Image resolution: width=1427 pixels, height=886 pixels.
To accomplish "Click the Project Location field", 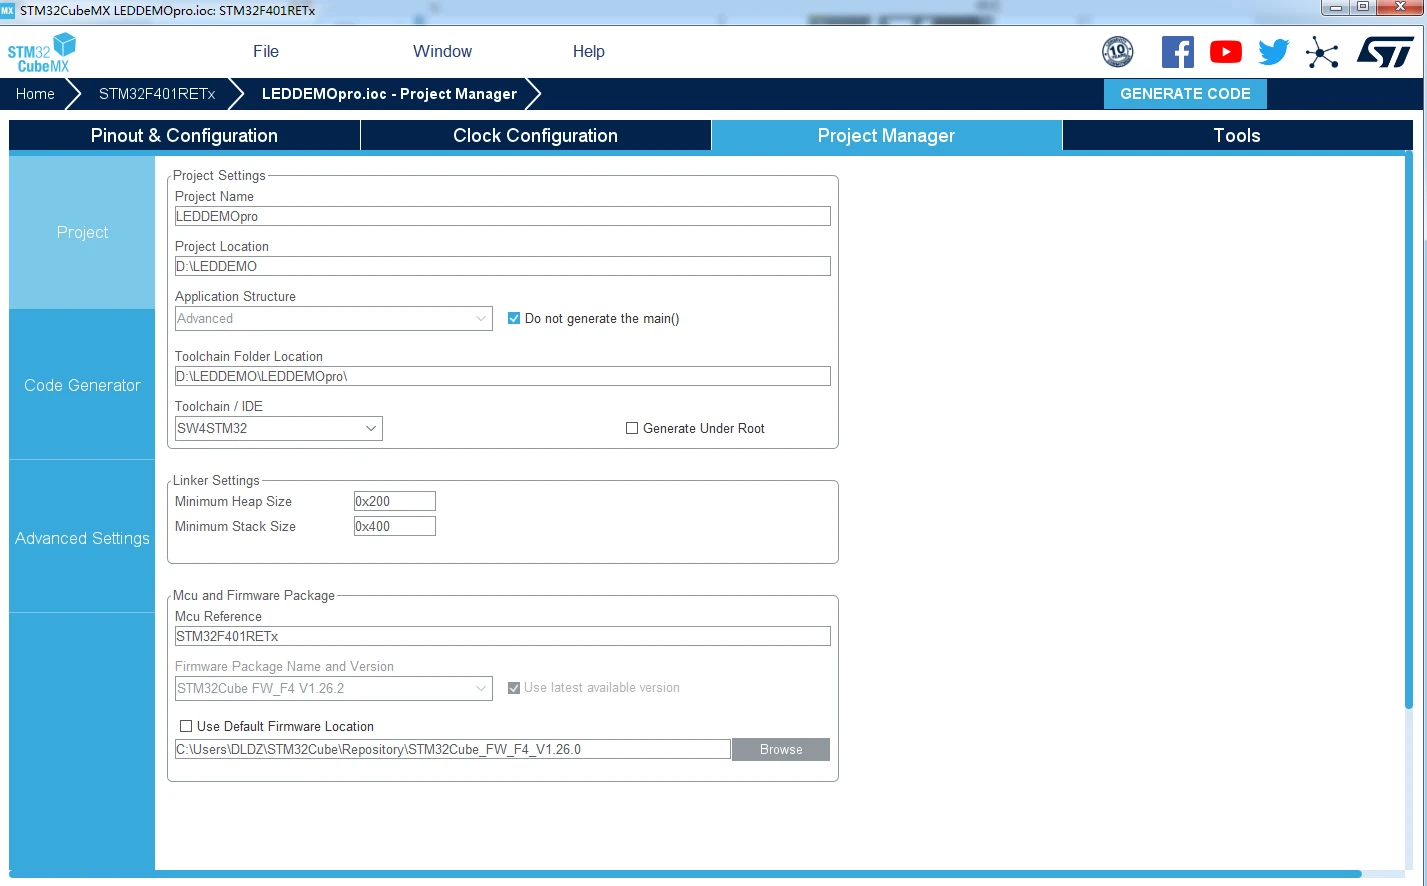I will click(503, 266).
